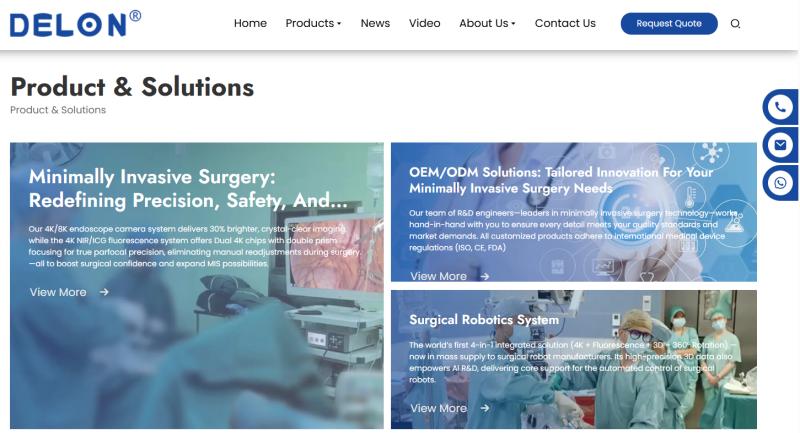Screen dimensions: 800x433
Task: Open the Surgical Robotics System card image
Action: (x=574, y=360)
